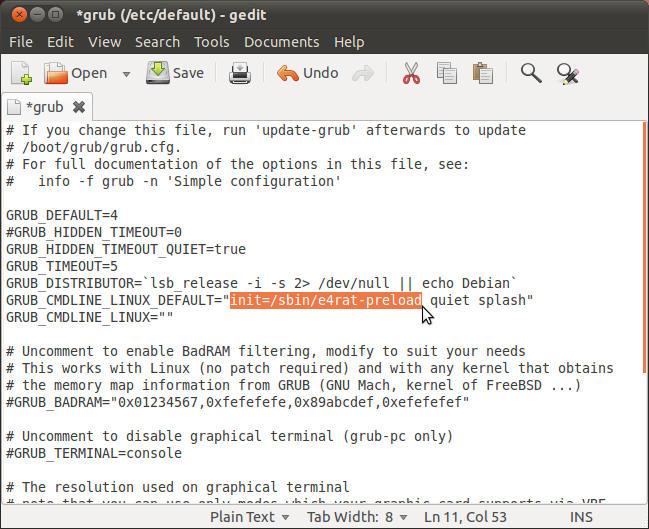
Task: Click the Open file folder icon
Action: [55, 73]
